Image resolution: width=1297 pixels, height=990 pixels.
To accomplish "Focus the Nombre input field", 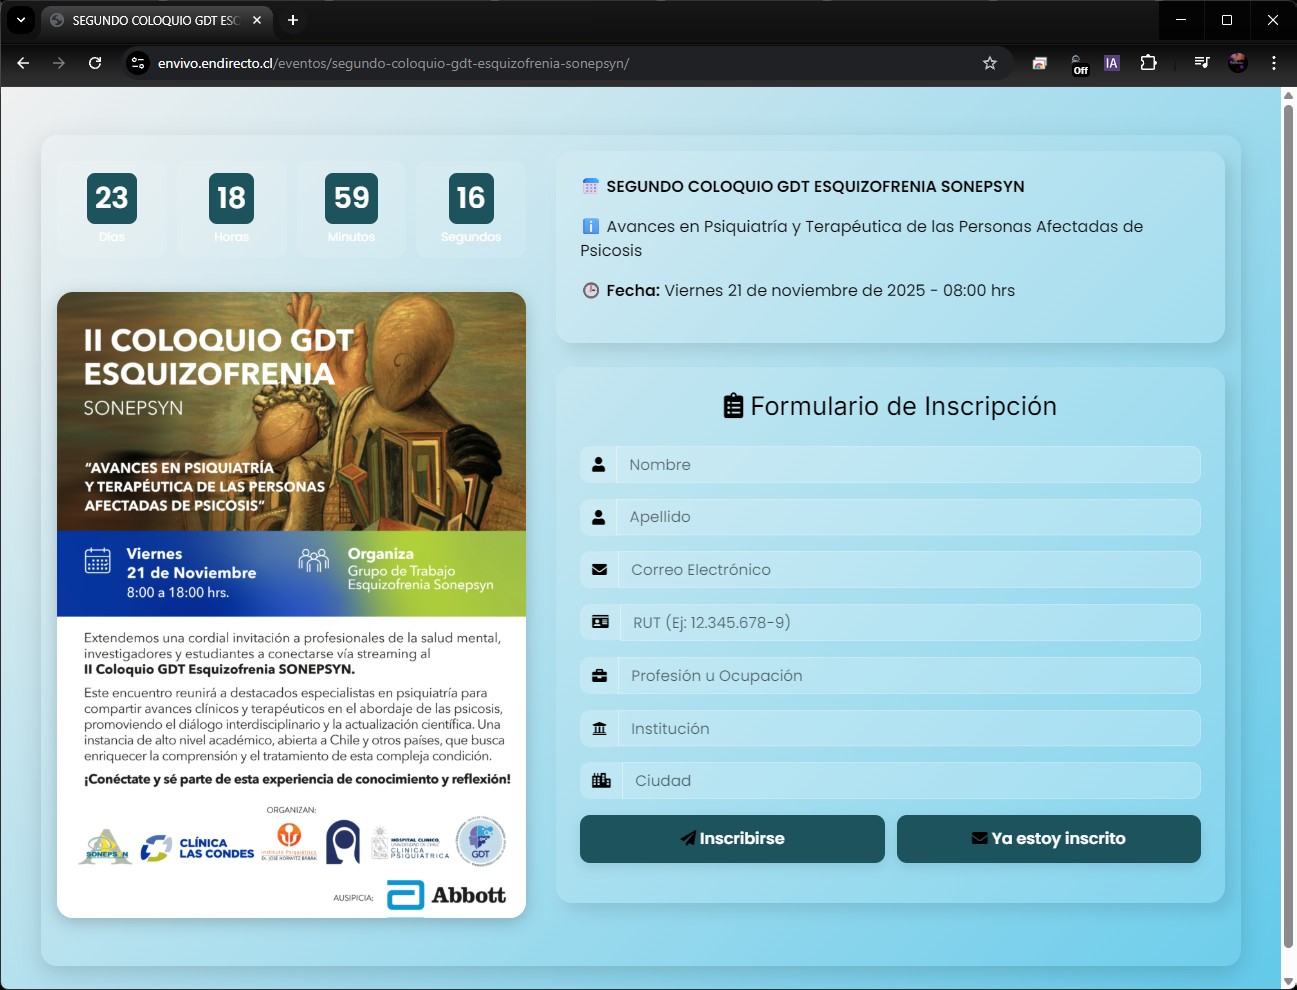I will point(908,465).
